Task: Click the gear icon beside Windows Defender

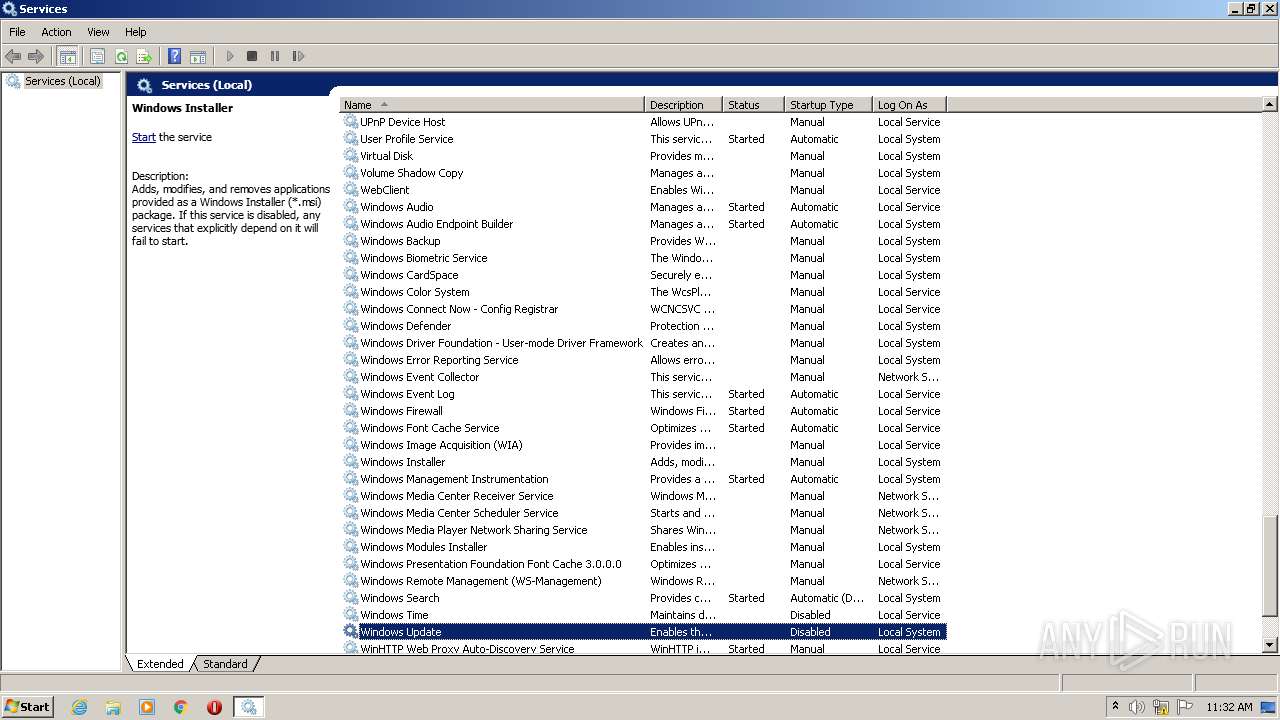Action: (350, 325)
